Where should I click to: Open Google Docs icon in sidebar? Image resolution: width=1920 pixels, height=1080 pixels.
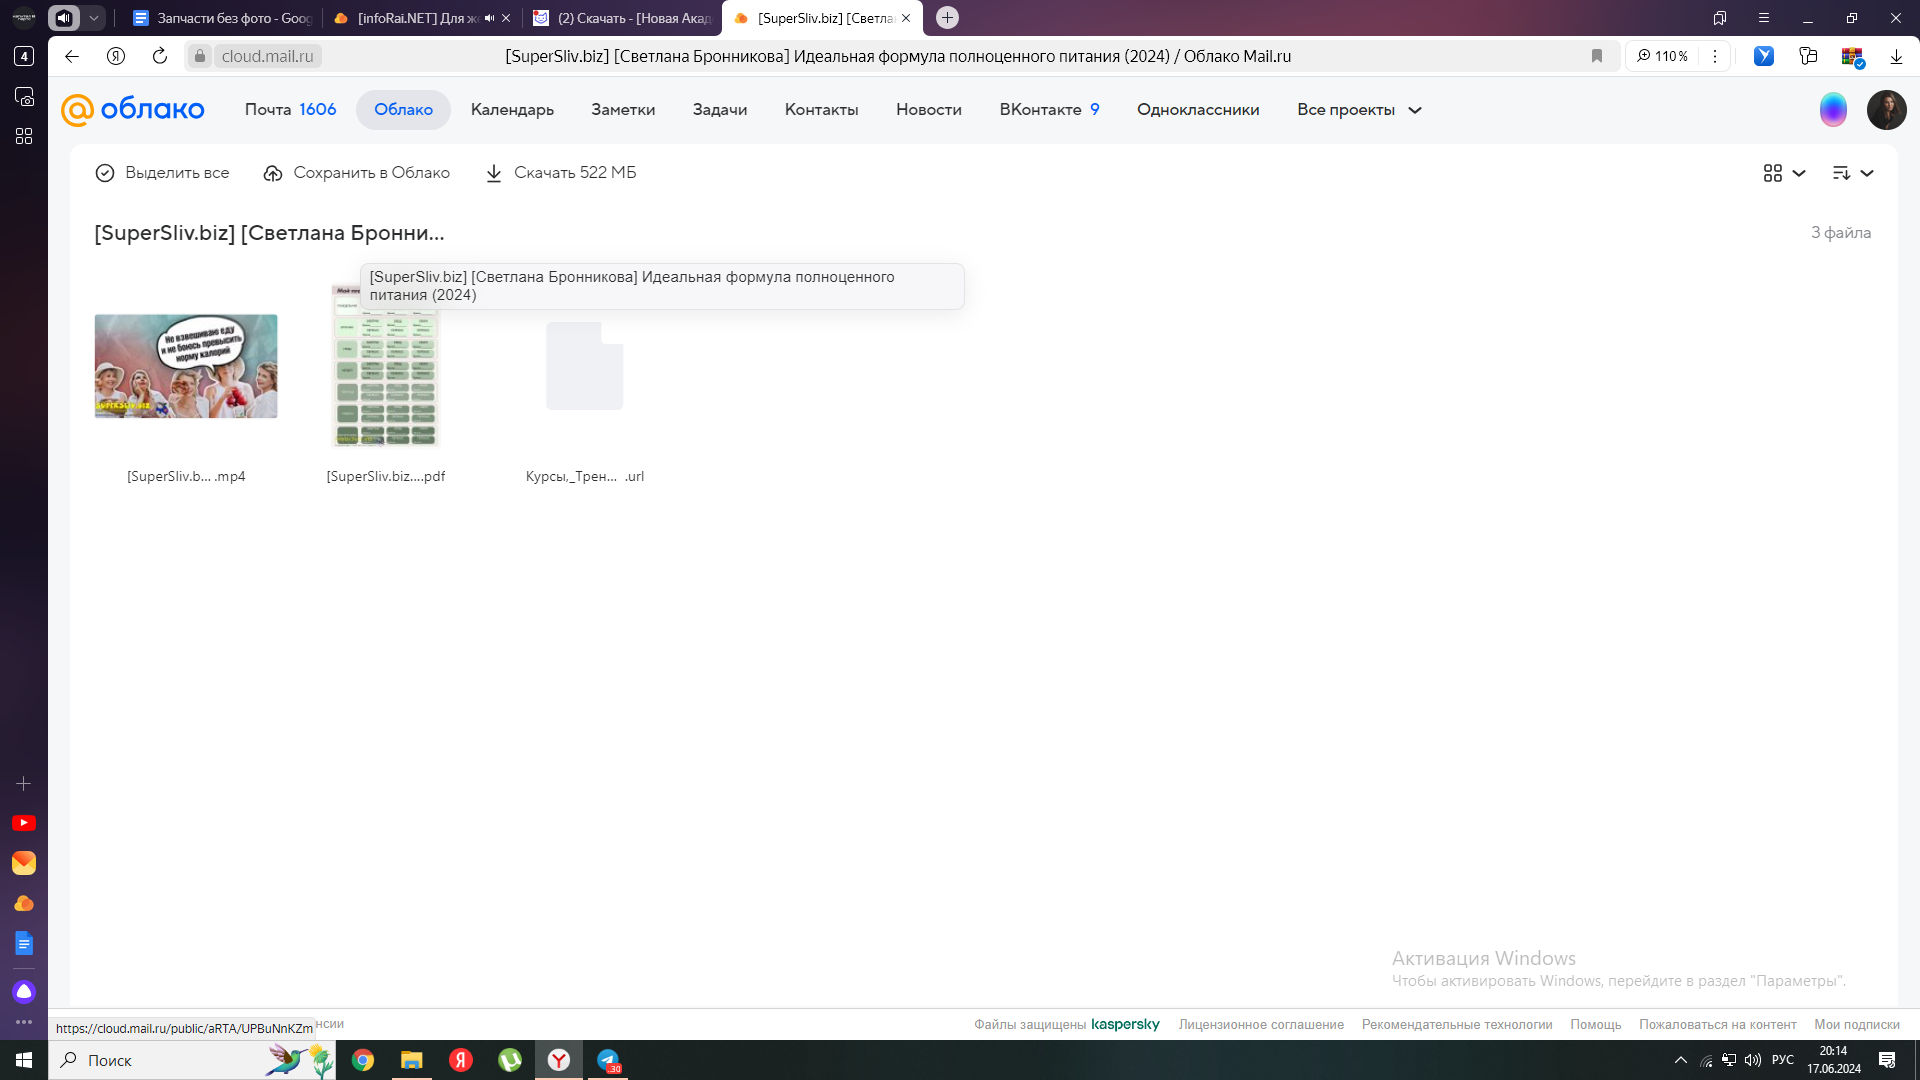[x=24, y=944]
